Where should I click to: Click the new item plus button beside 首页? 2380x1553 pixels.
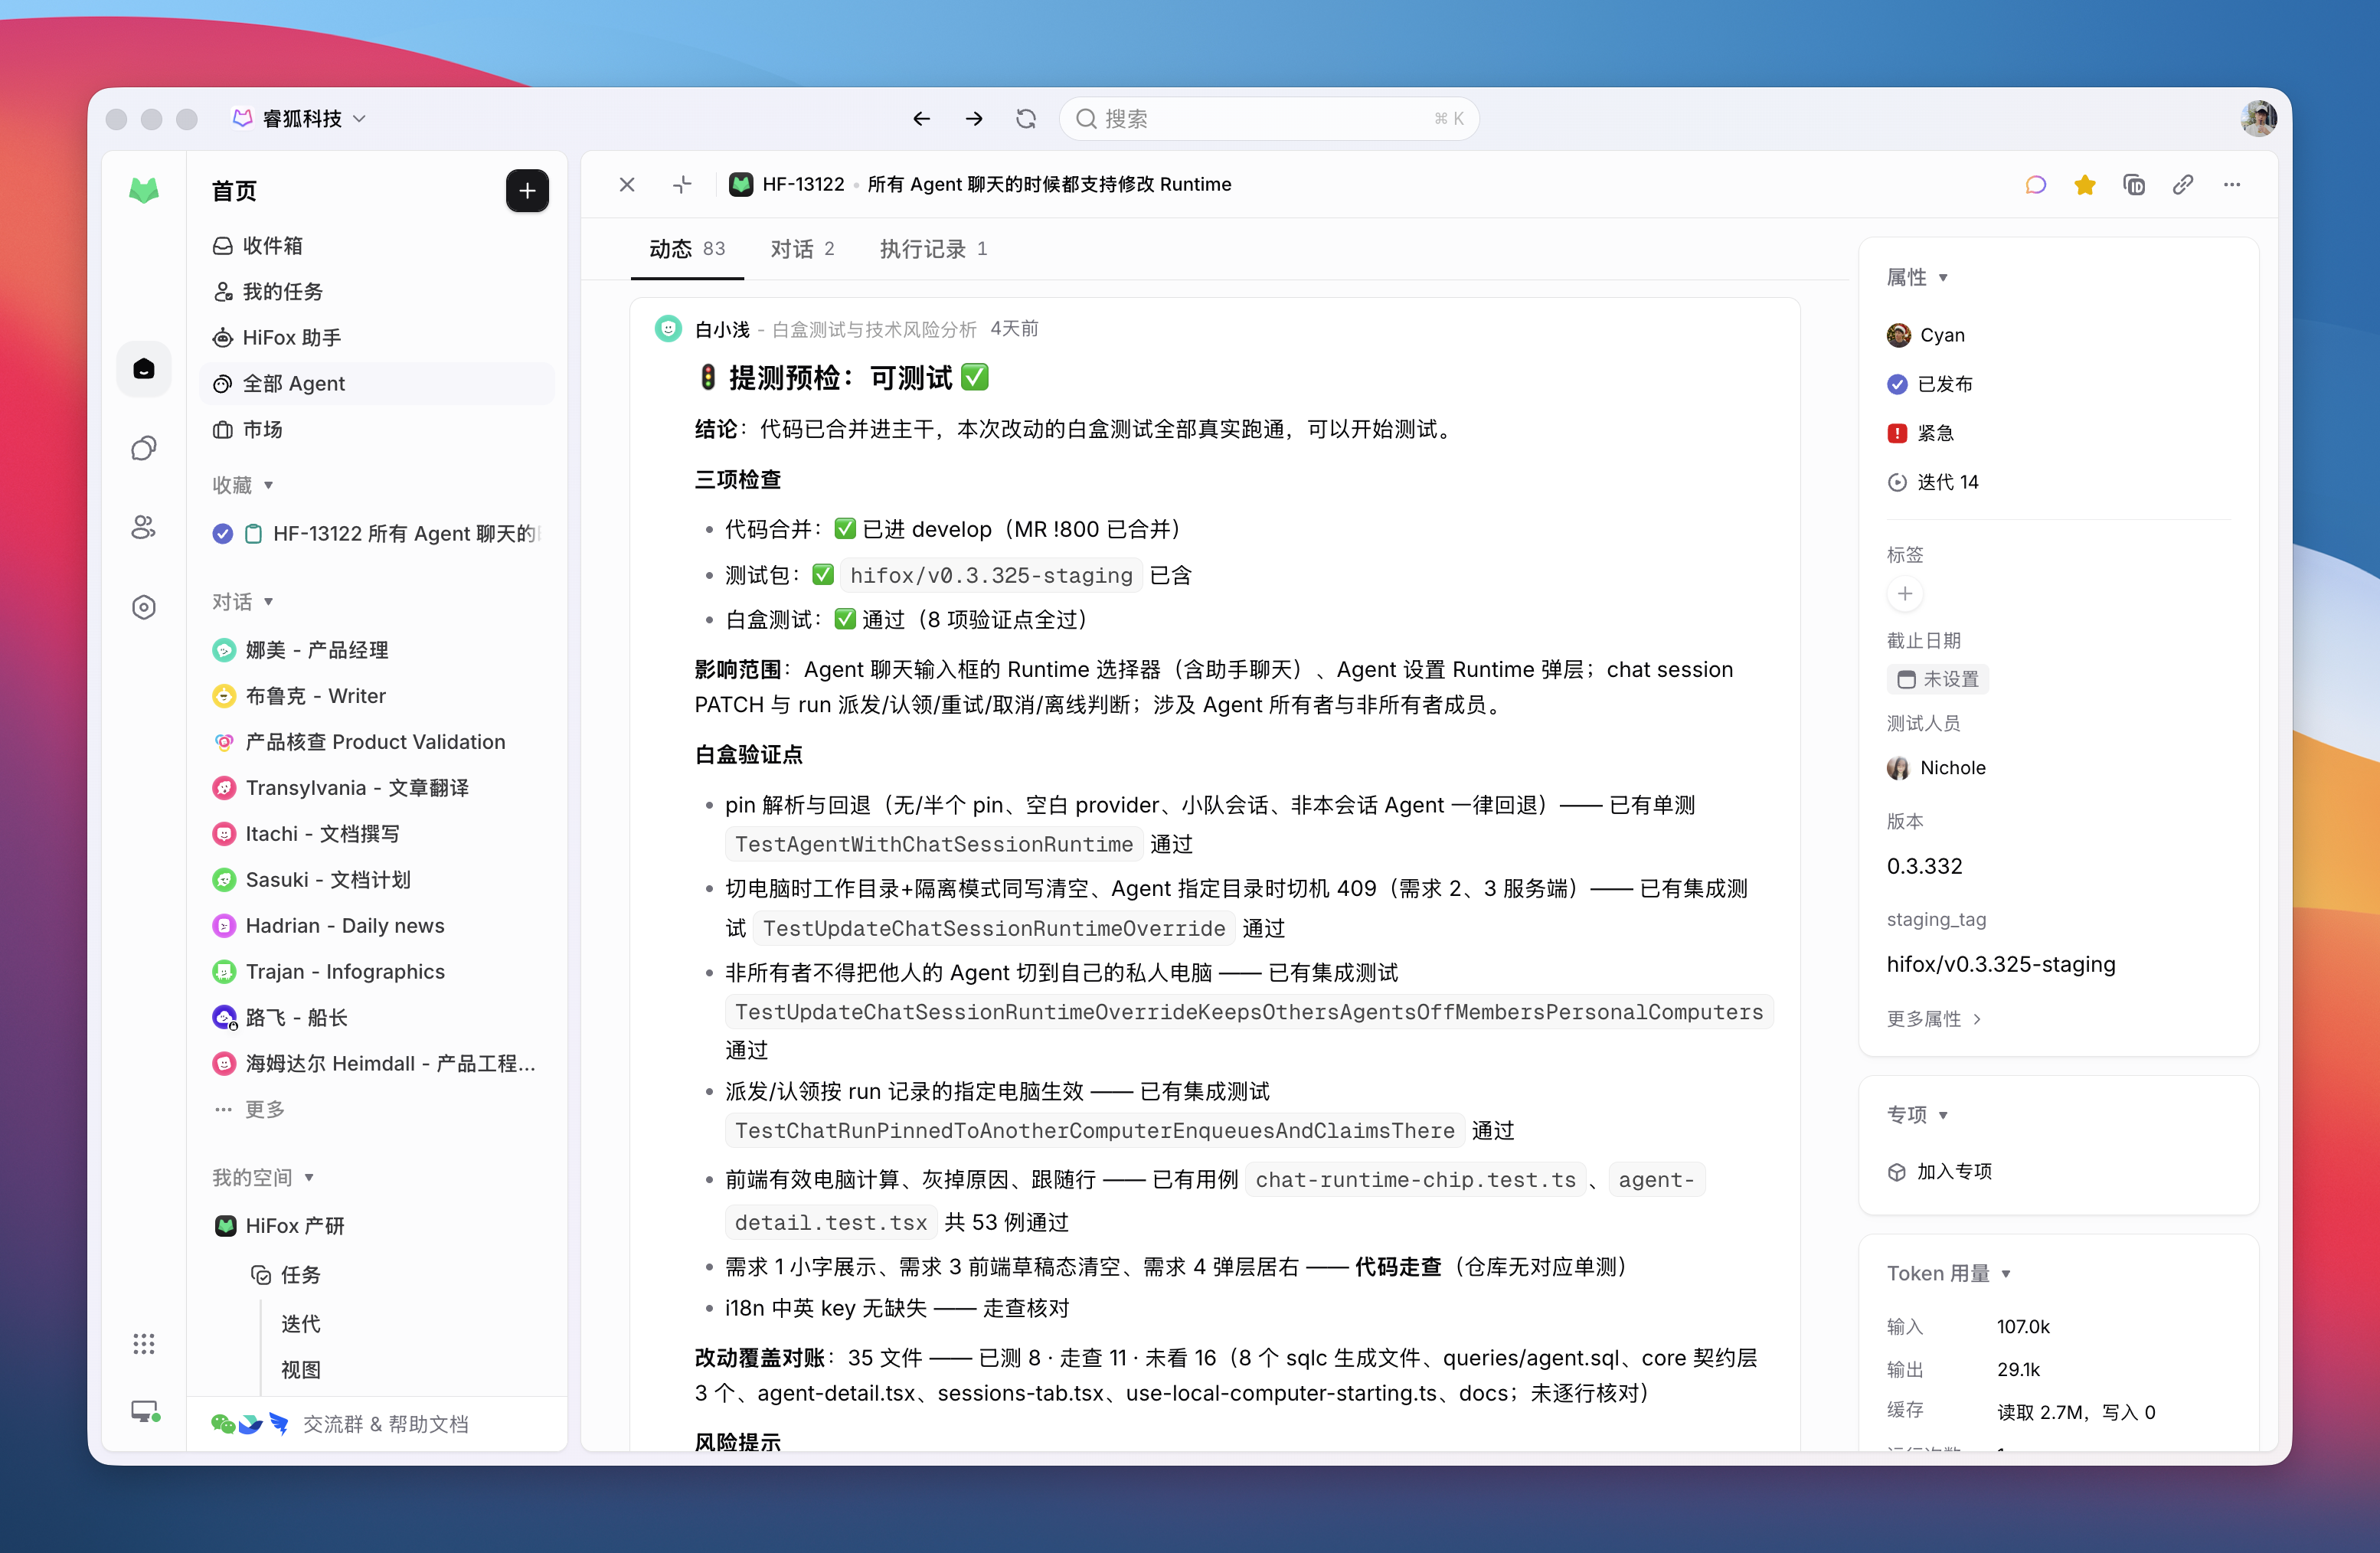527,190
